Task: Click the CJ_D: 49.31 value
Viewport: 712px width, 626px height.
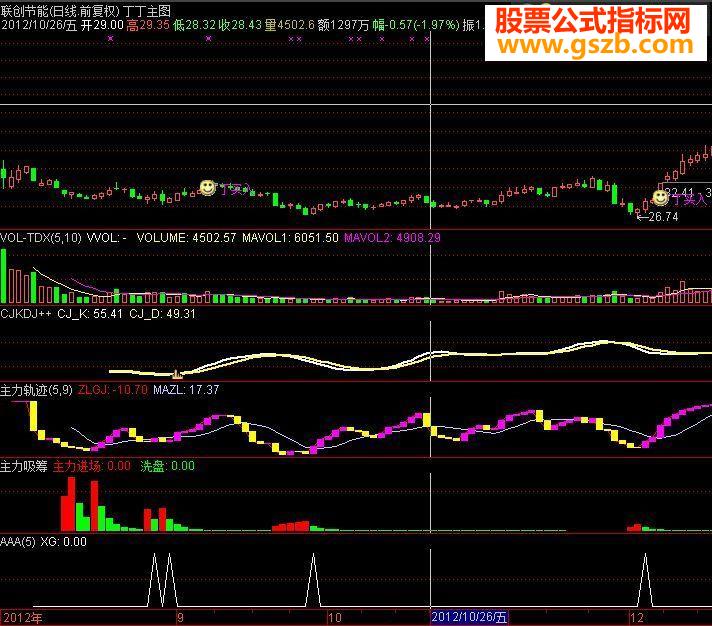Action: click(x=163, y=314)
